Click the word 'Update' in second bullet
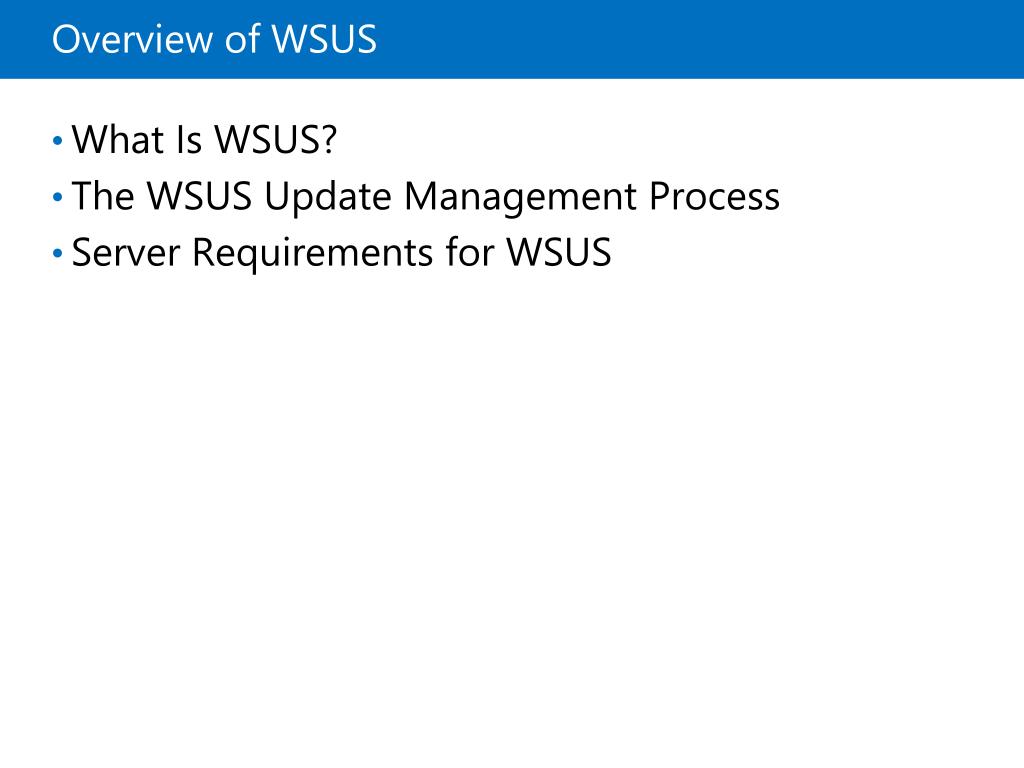The height and width of the screenshot is (768, 1024). [x=328, y=197]
